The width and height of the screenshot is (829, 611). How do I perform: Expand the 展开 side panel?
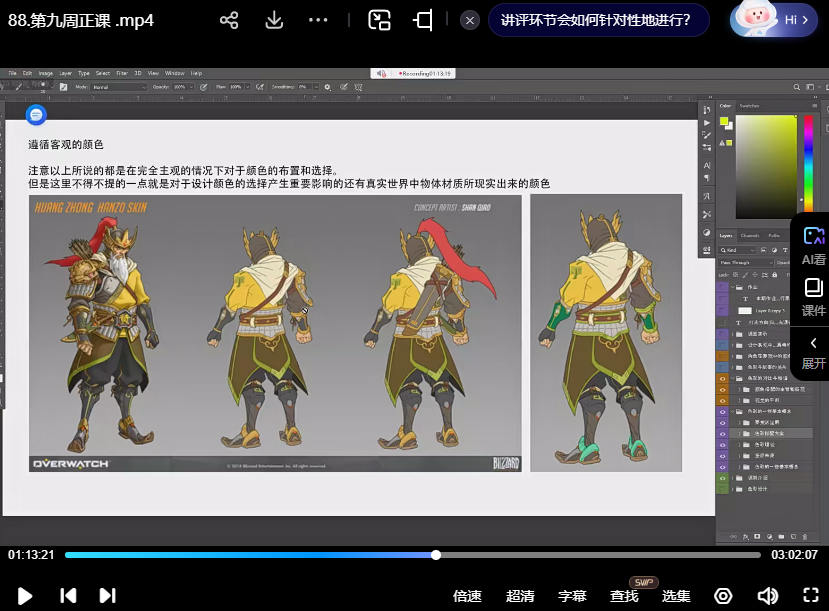(813, 351)
